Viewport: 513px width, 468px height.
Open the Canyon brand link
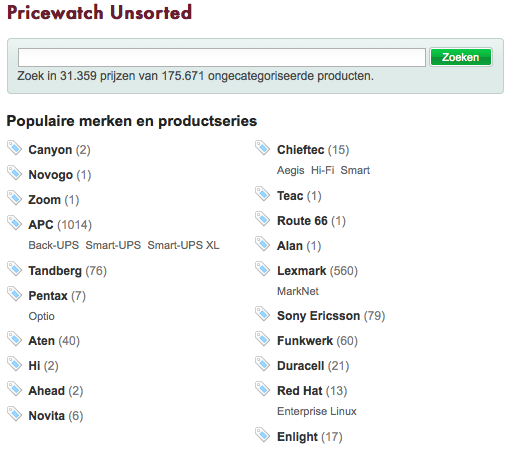[x=50, y=150]
